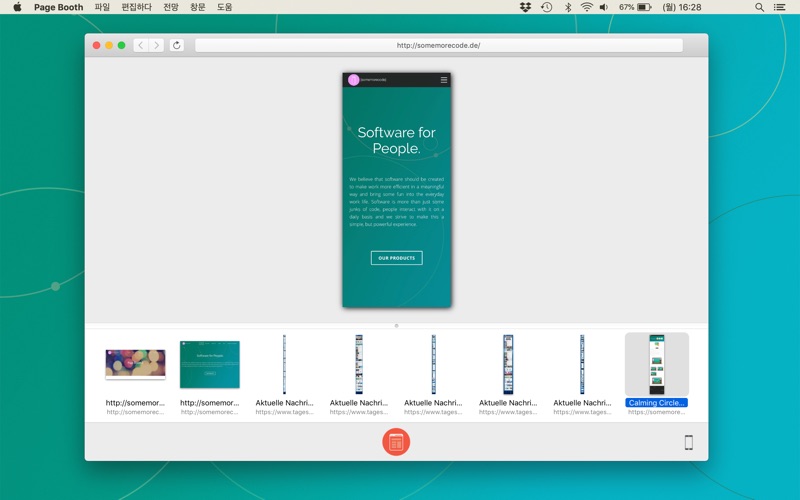Click the battery 67% indicator

click(x=635, y=7)
